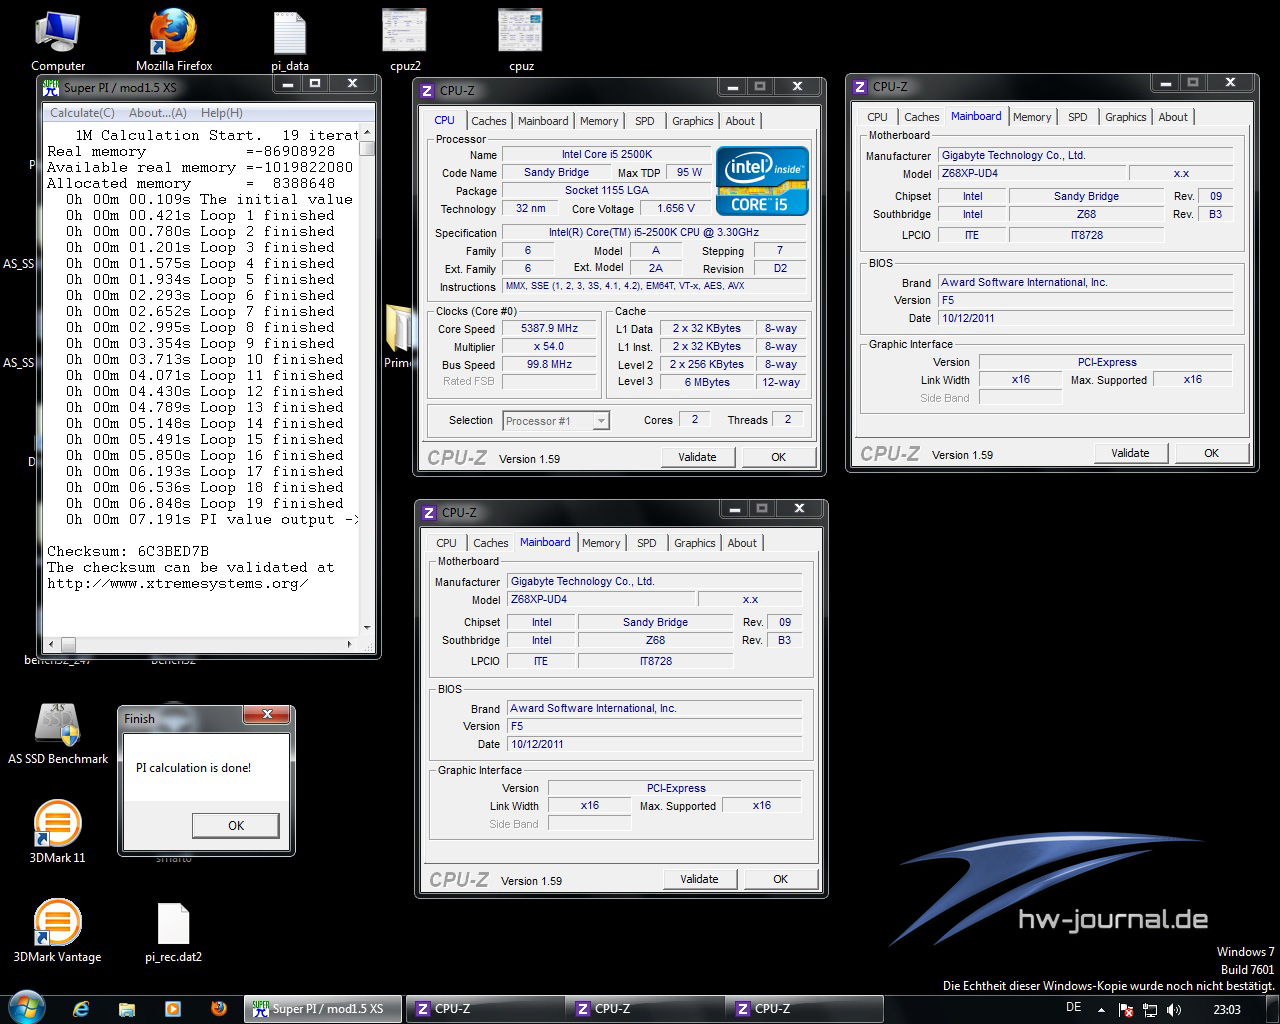The height and width of the screenshot is (1024, 1280).
Task: Click the Core Speed value 5387.9 MHz
Action: tap(550, 328)
